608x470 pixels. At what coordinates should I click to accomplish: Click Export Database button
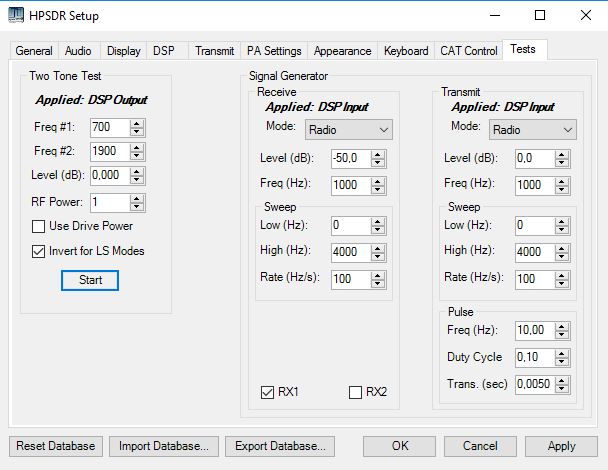click(x=280, y=446)
